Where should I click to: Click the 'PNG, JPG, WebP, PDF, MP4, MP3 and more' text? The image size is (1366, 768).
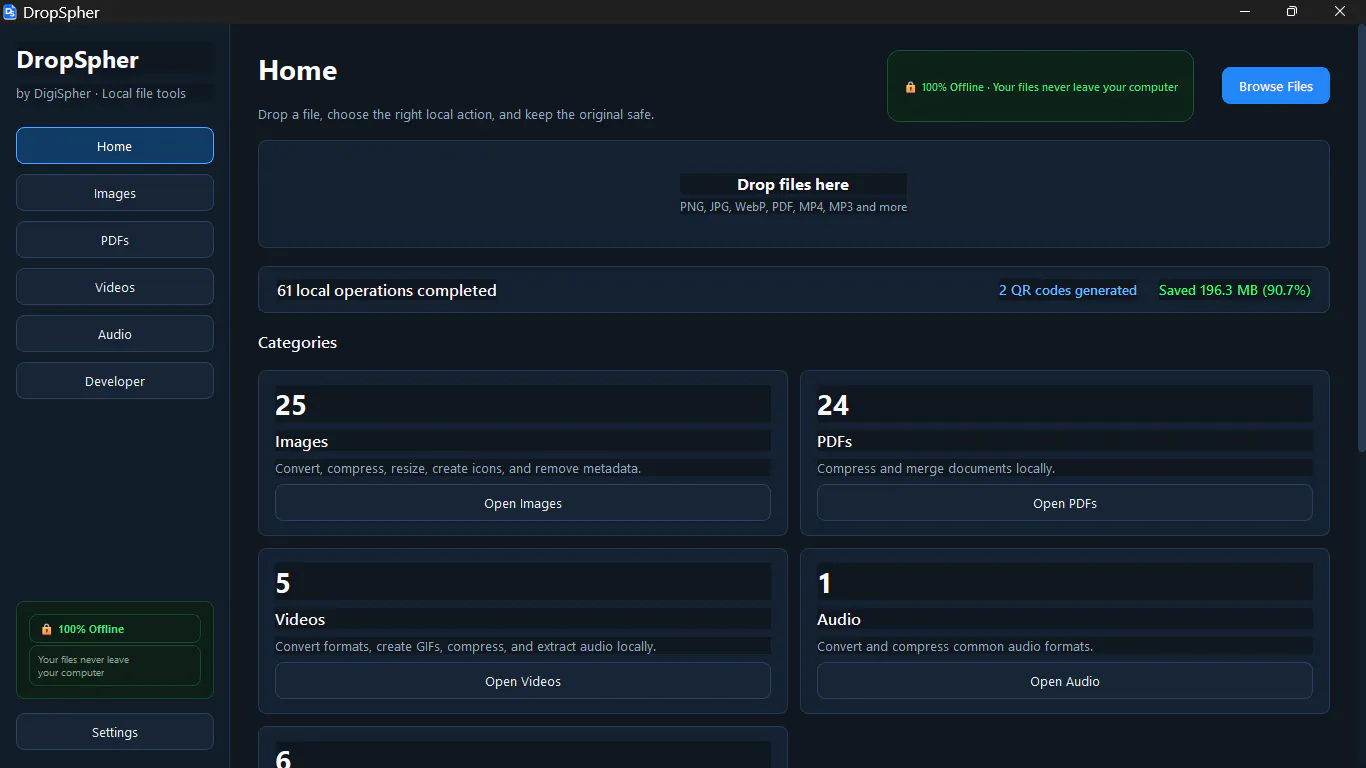point(794,207)
